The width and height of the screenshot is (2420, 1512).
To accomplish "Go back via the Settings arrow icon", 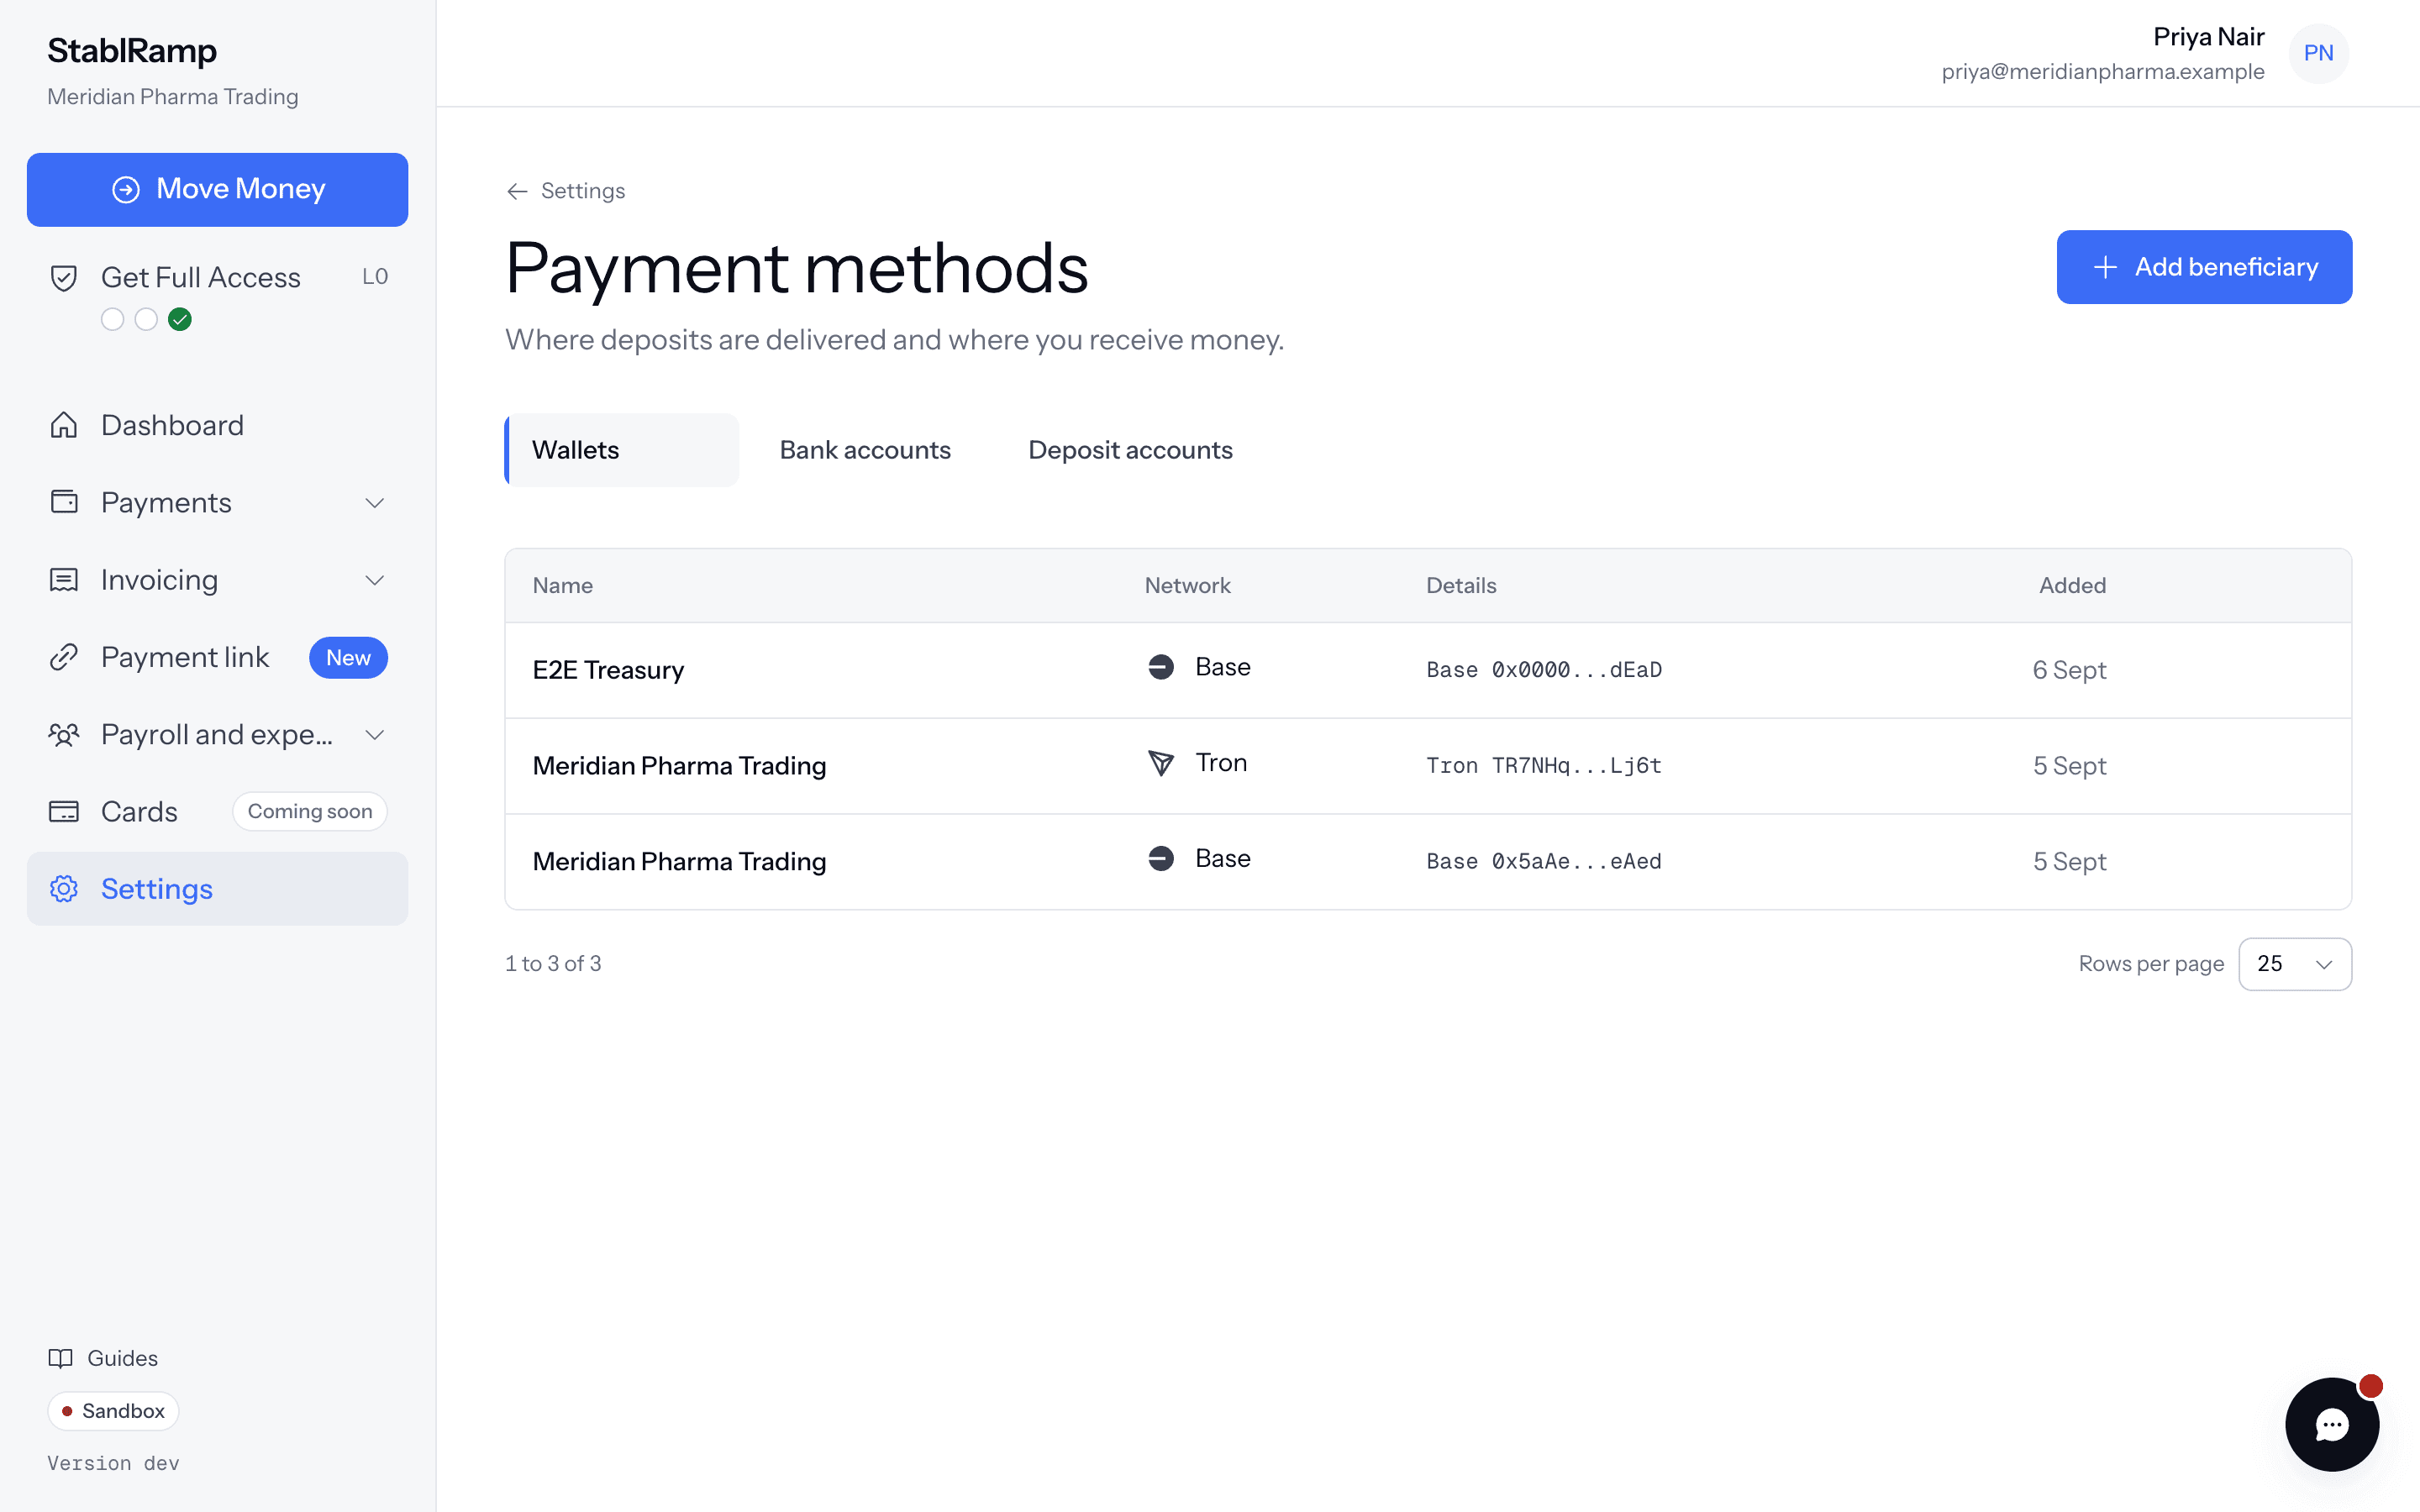I will (517, 191).
